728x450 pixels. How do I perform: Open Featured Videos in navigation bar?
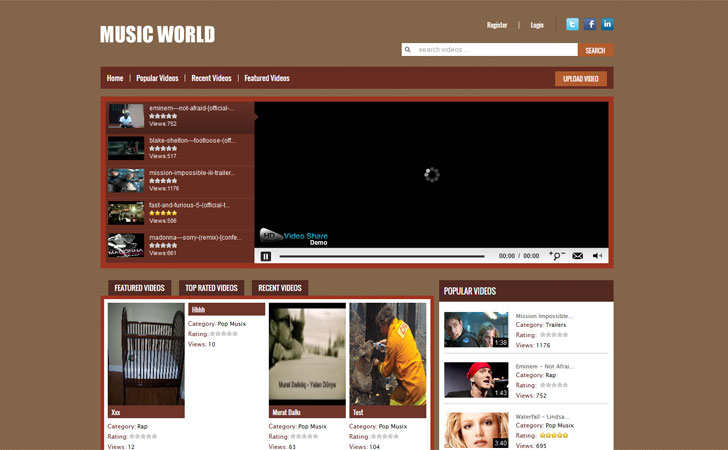click(267, 78)
